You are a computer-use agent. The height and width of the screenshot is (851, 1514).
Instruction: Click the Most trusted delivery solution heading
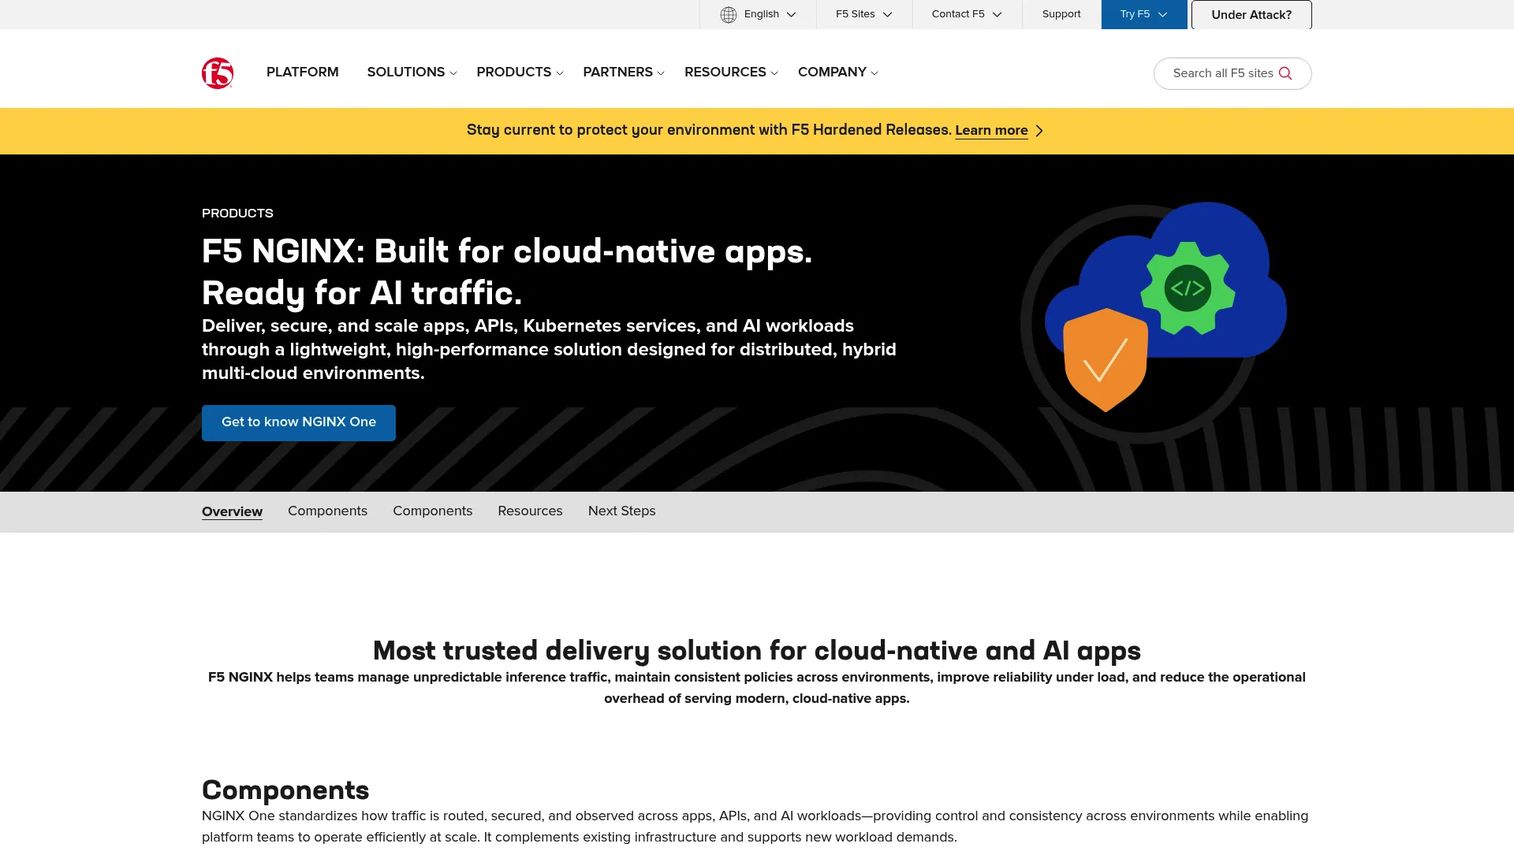[757, 650]
